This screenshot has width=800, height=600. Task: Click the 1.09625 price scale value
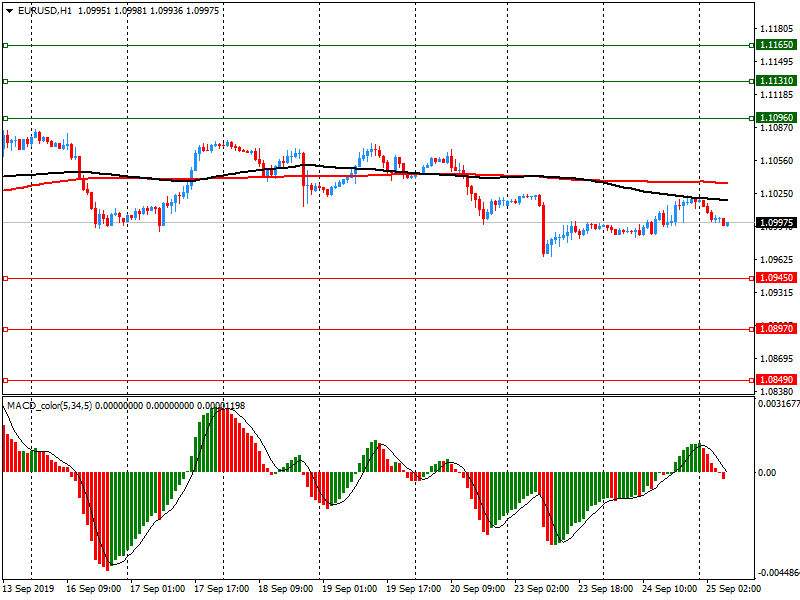click(x=777, y=260)
